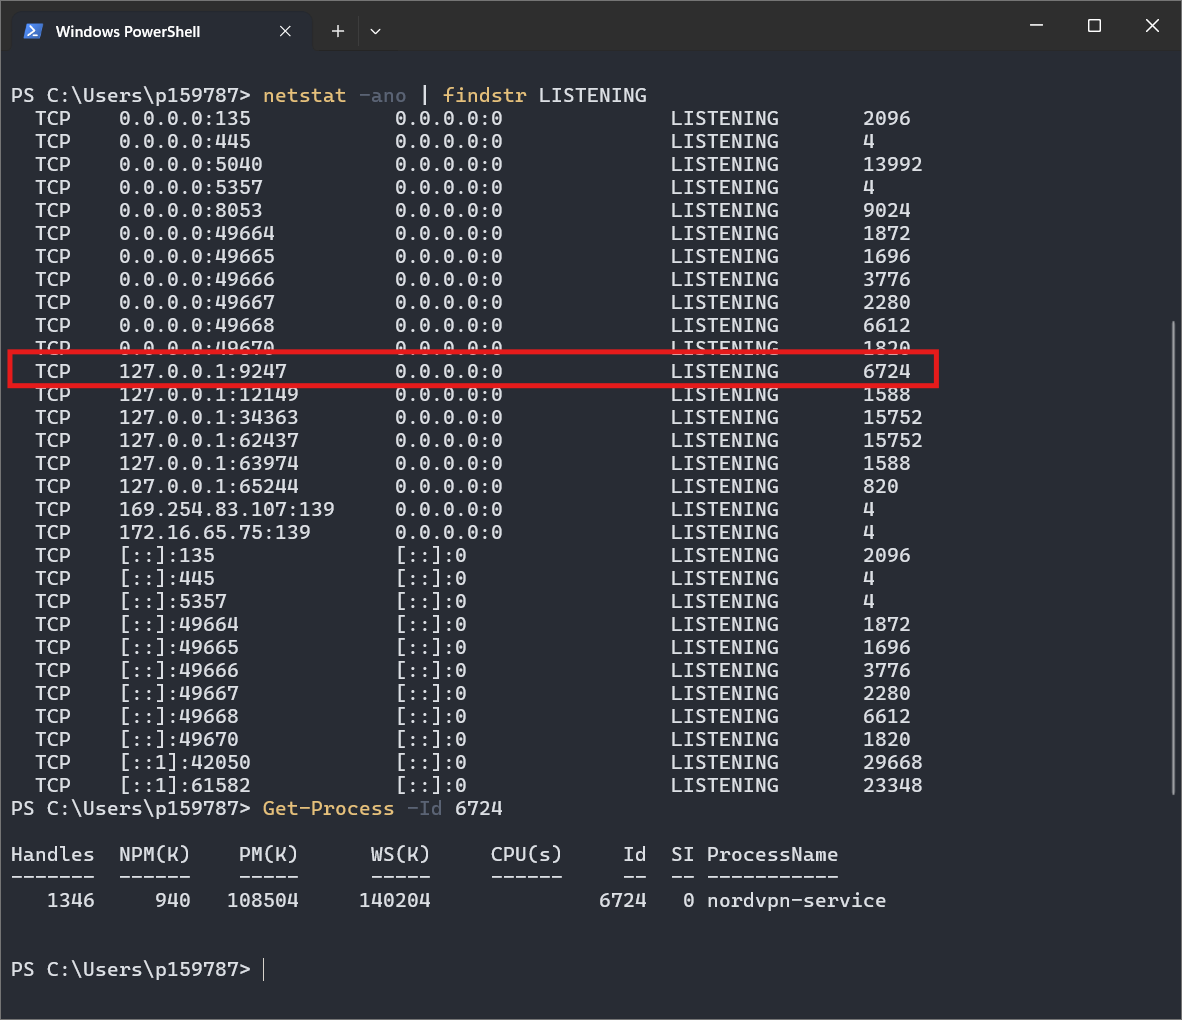Click WS value 140204
This screenshot has width=1182, height=1020.
coord(394,901)
